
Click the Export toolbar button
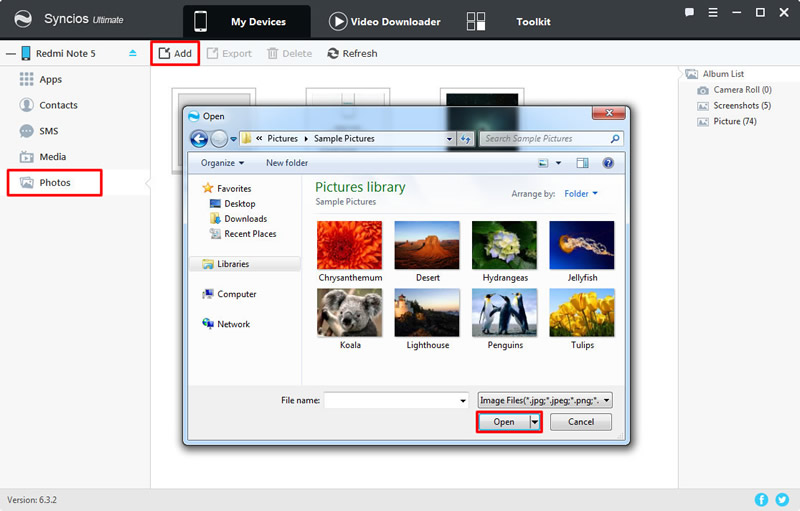click(x=230, y=53)
